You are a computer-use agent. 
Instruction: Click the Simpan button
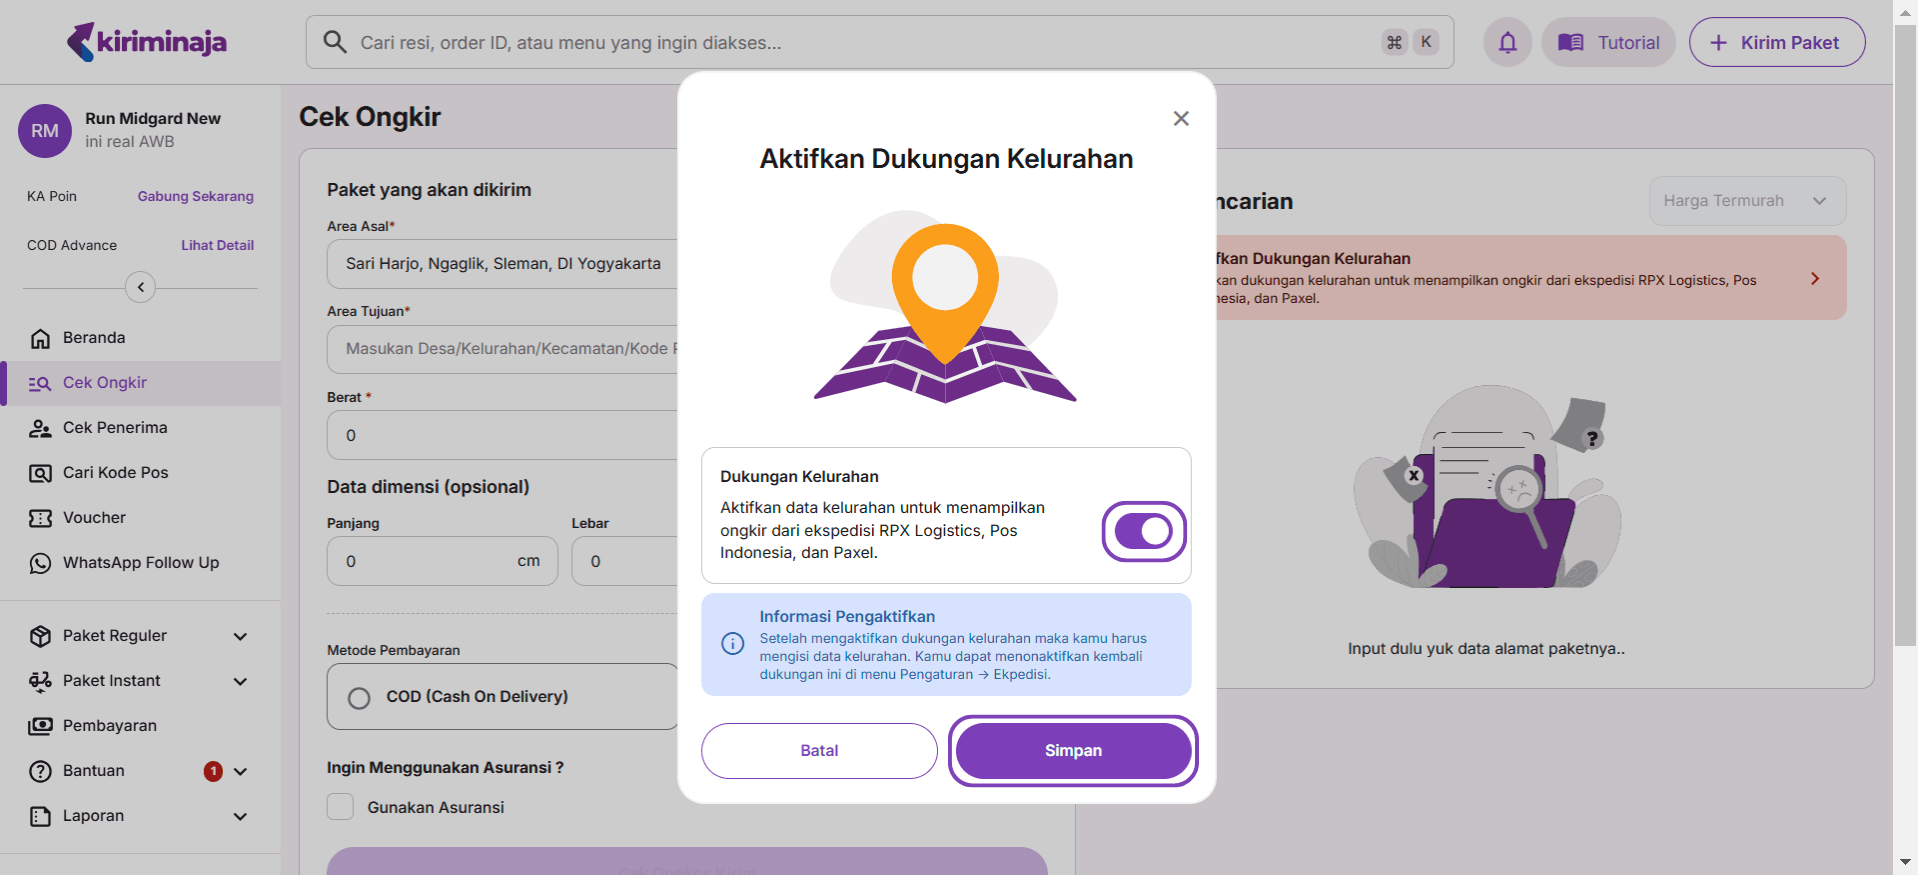click(1072, 751)
